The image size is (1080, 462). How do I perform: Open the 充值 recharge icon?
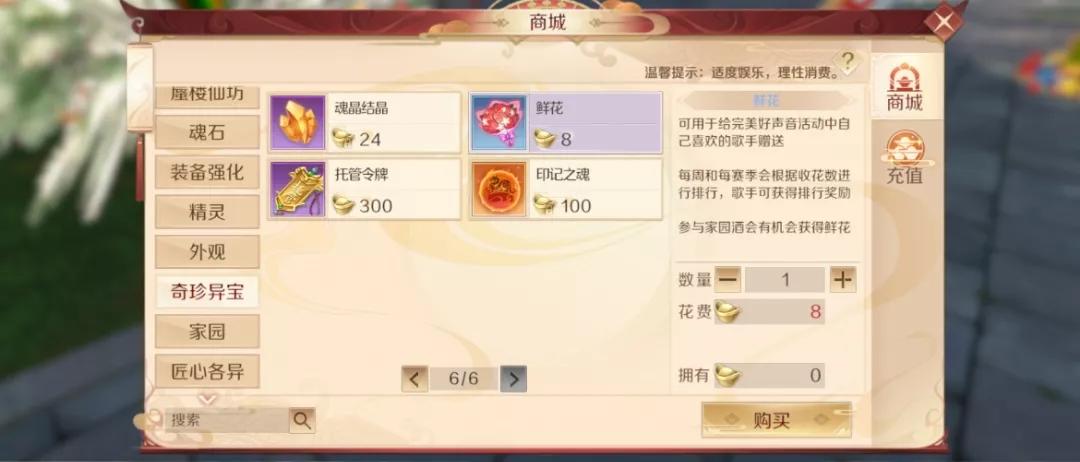(x=905, y=158)
